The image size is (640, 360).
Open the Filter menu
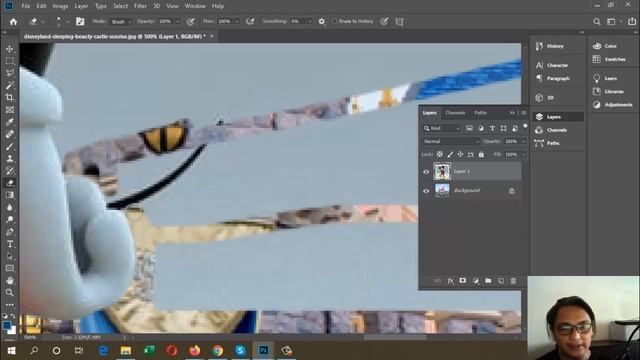click(x=140, y=6)
